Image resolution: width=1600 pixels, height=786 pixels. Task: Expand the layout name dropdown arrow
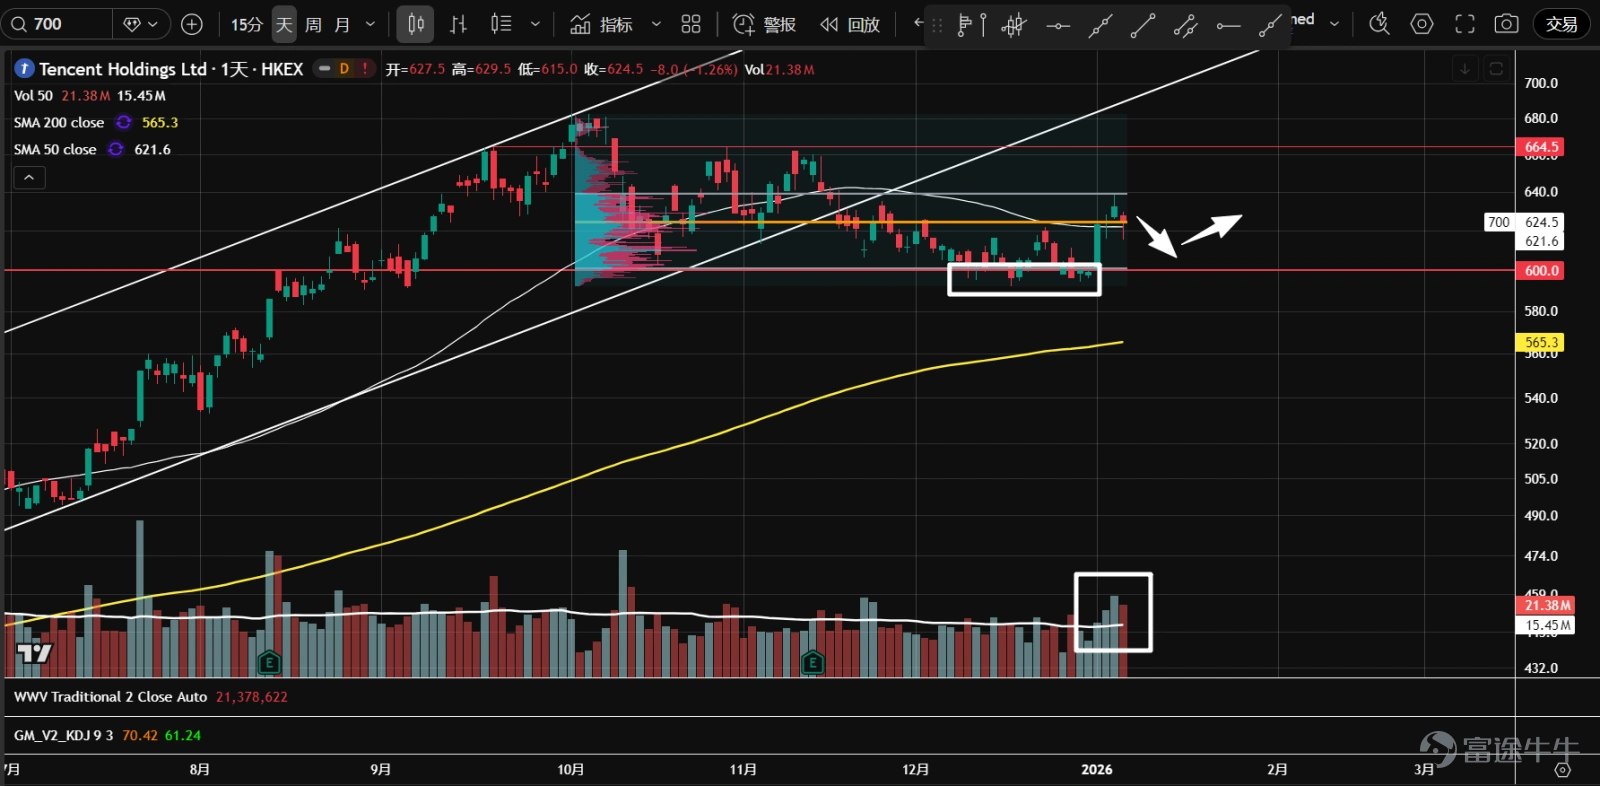tap(1334, 23)
